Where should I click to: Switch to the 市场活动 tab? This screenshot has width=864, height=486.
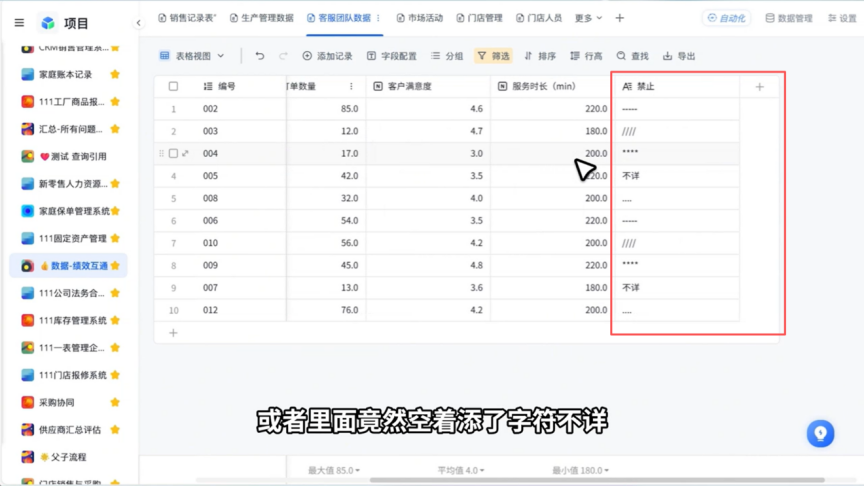[420, 18]
